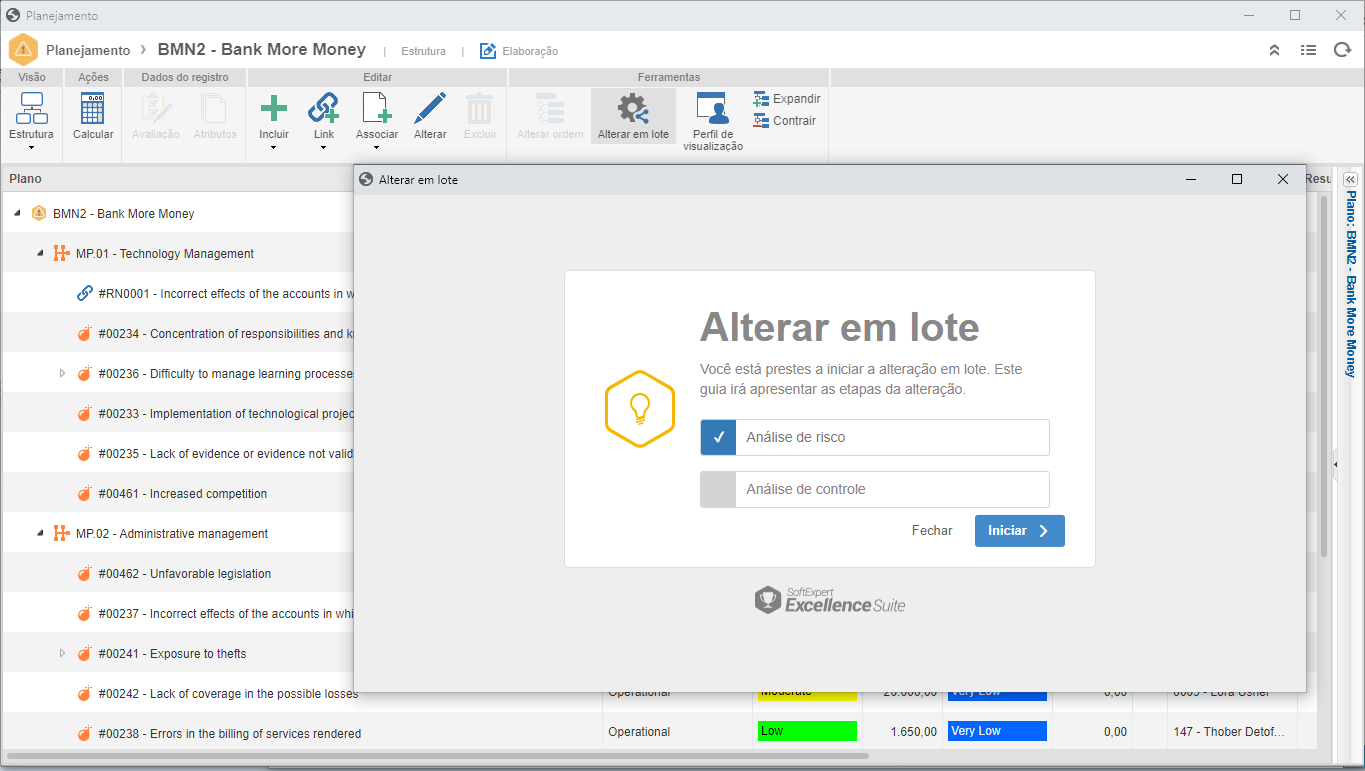Collapse MP.01 - Technology Management node
The width and height of the screenshot is (1365, 771).
tap(40, 253)
